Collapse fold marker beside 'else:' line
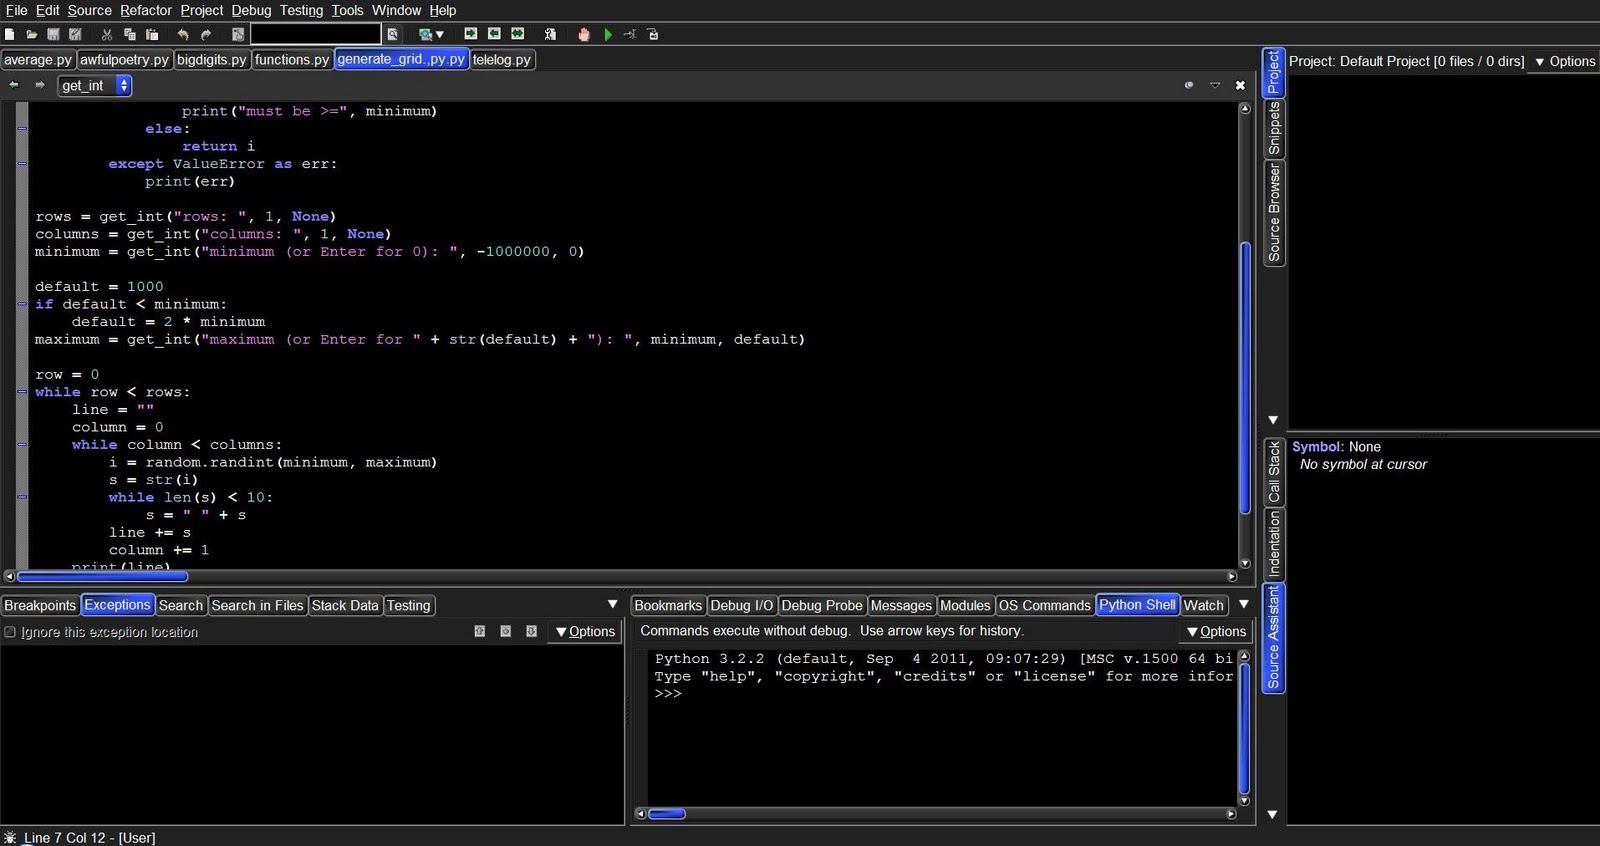 coord(22,129)
